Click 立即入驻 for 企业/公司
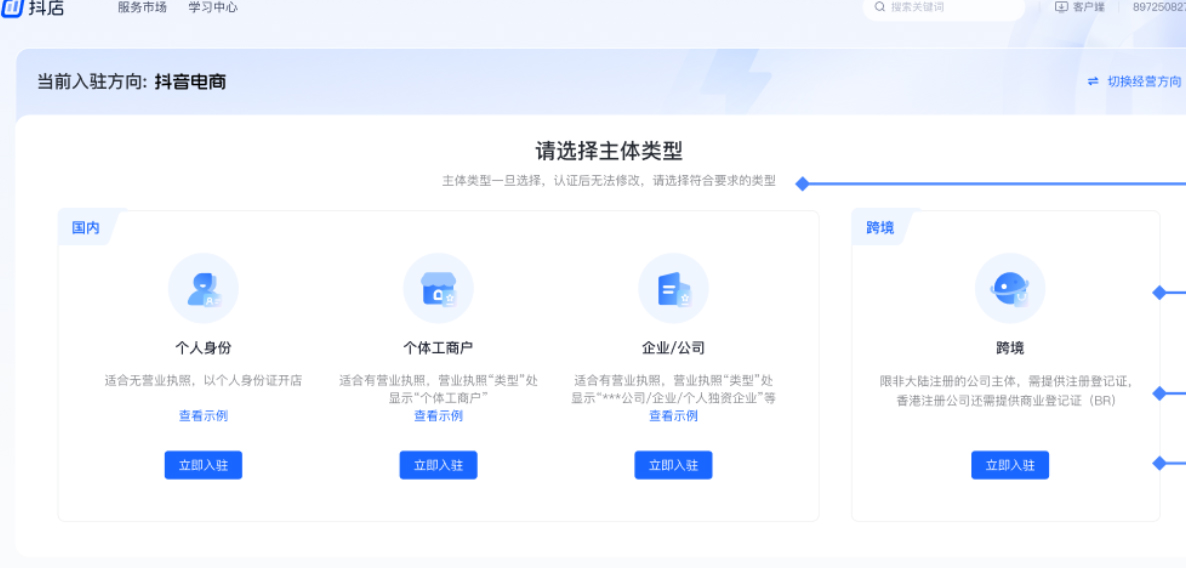 click(x=673, y=465)
